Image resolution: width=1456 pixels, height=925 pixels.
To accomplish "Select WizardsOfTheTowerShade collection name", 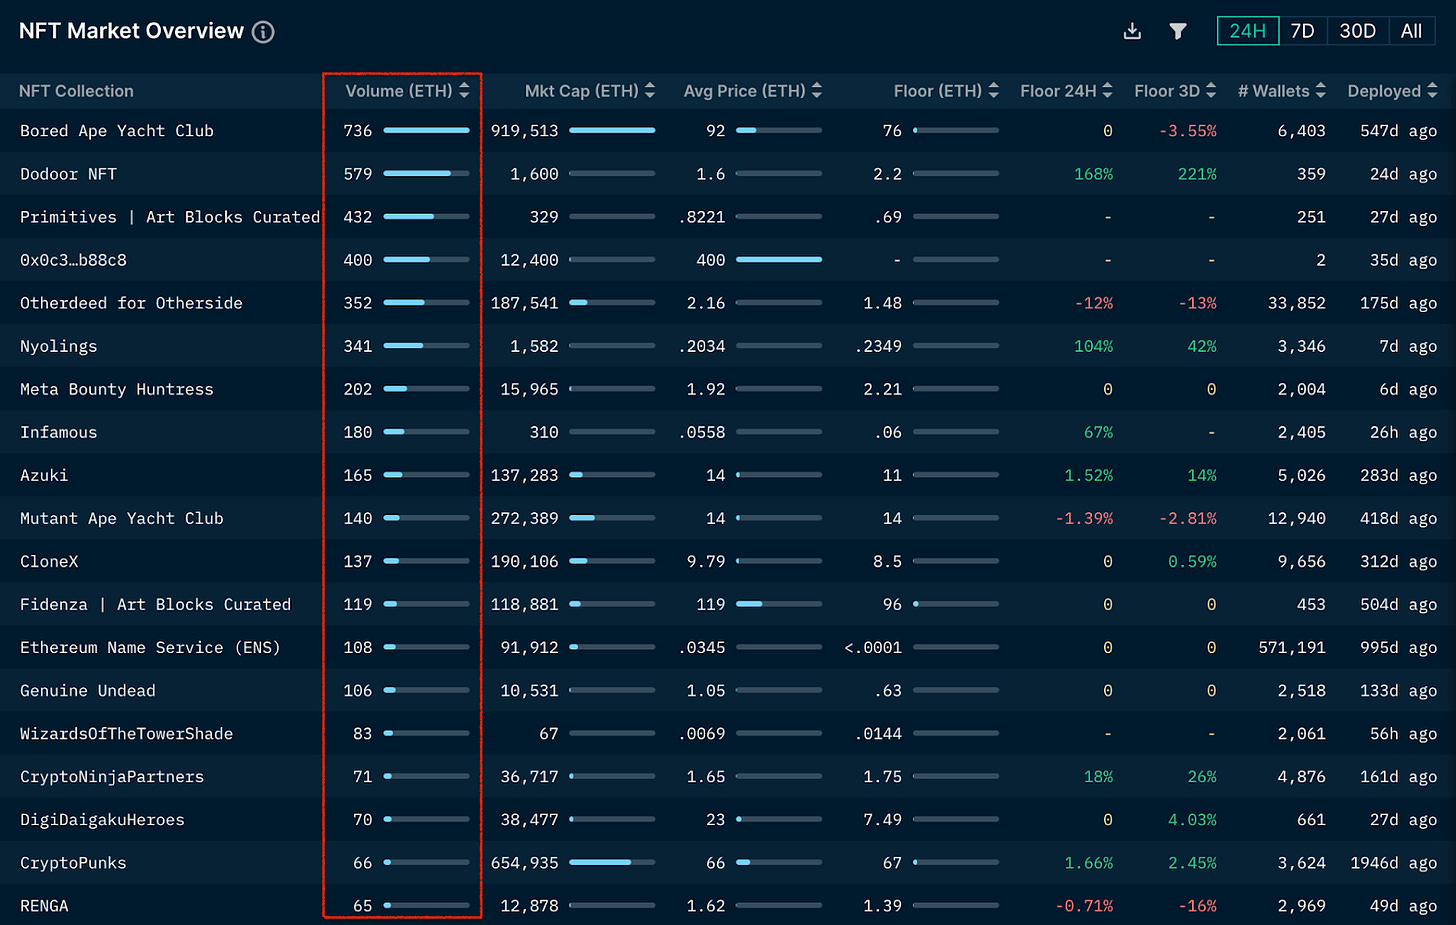I will coord(126,733).
